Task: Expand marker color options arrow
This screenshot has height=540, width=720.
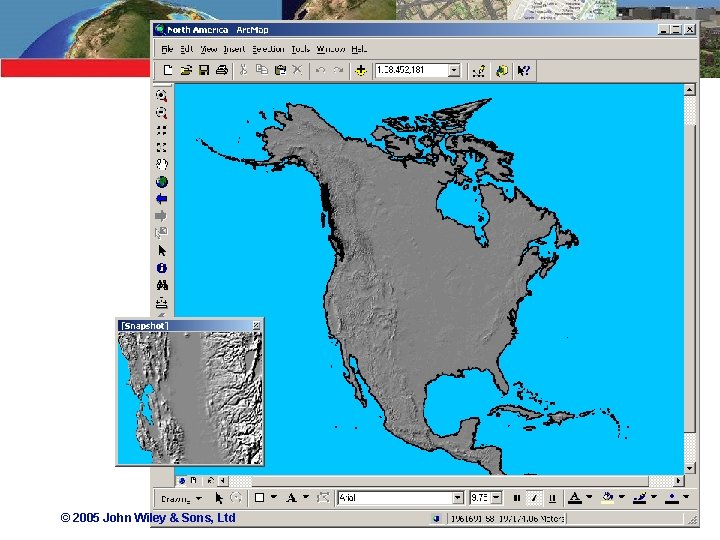Action: click(686, 497)
